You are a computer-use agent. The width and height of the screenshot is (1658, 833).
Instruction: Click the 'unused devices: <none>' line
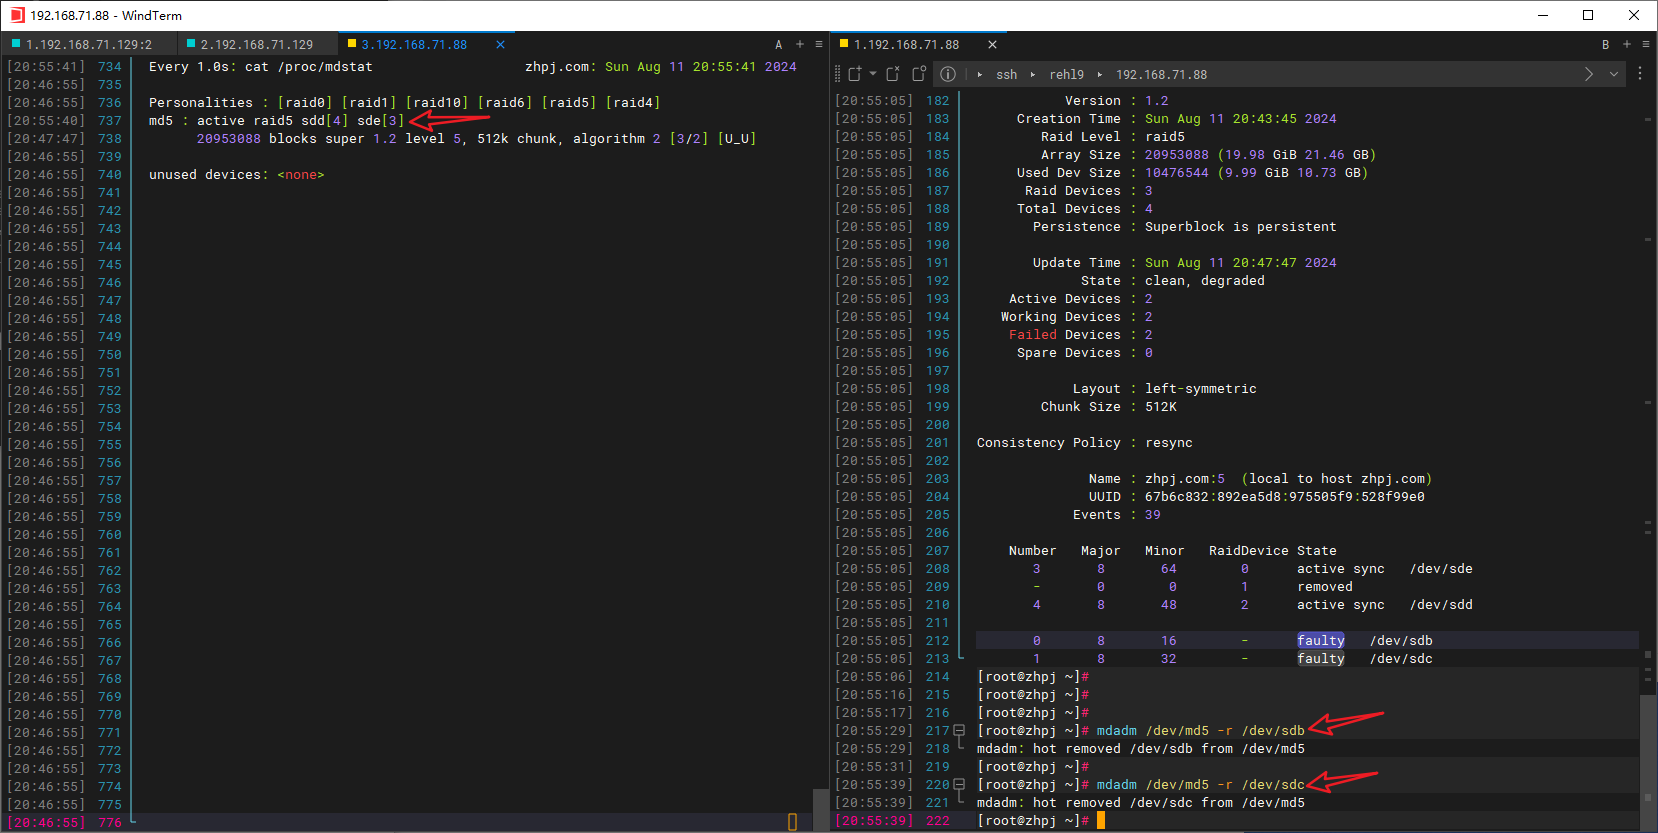(x=236, y=175)
